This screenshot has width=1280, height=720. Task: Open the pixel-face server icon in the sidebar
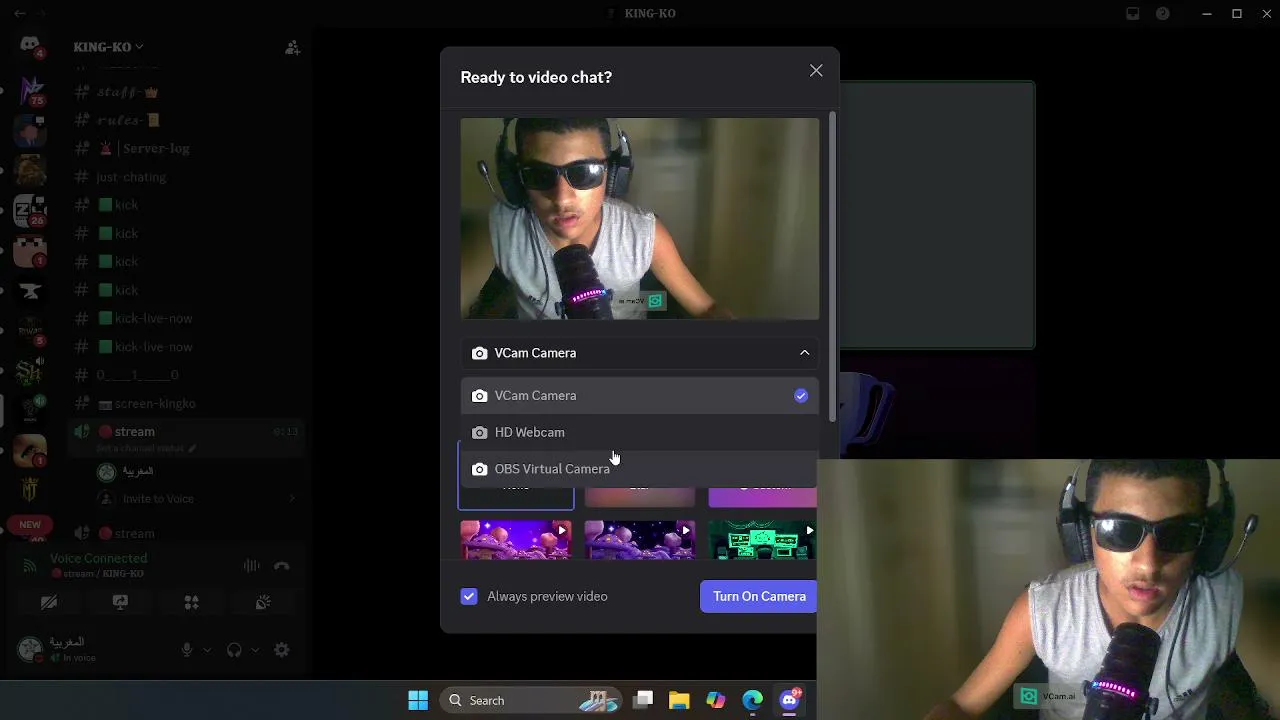30,250
